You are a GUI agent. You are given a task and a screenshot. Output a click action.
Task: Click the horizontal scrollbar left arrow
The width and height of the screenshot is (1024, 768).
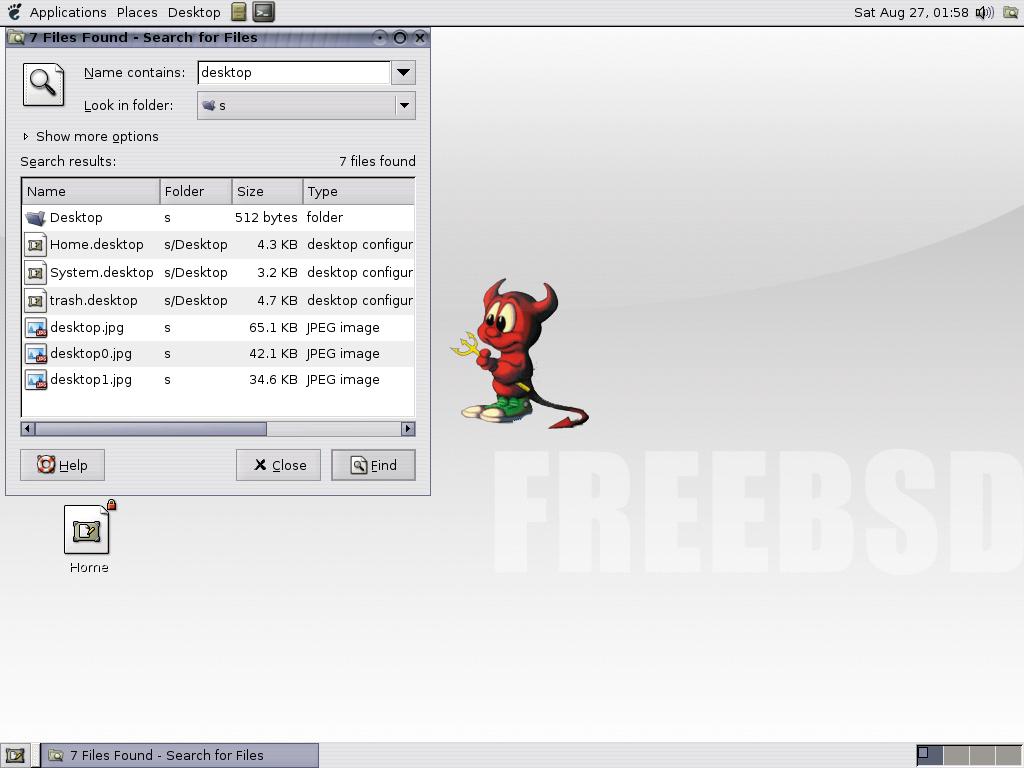coord(28,428)
